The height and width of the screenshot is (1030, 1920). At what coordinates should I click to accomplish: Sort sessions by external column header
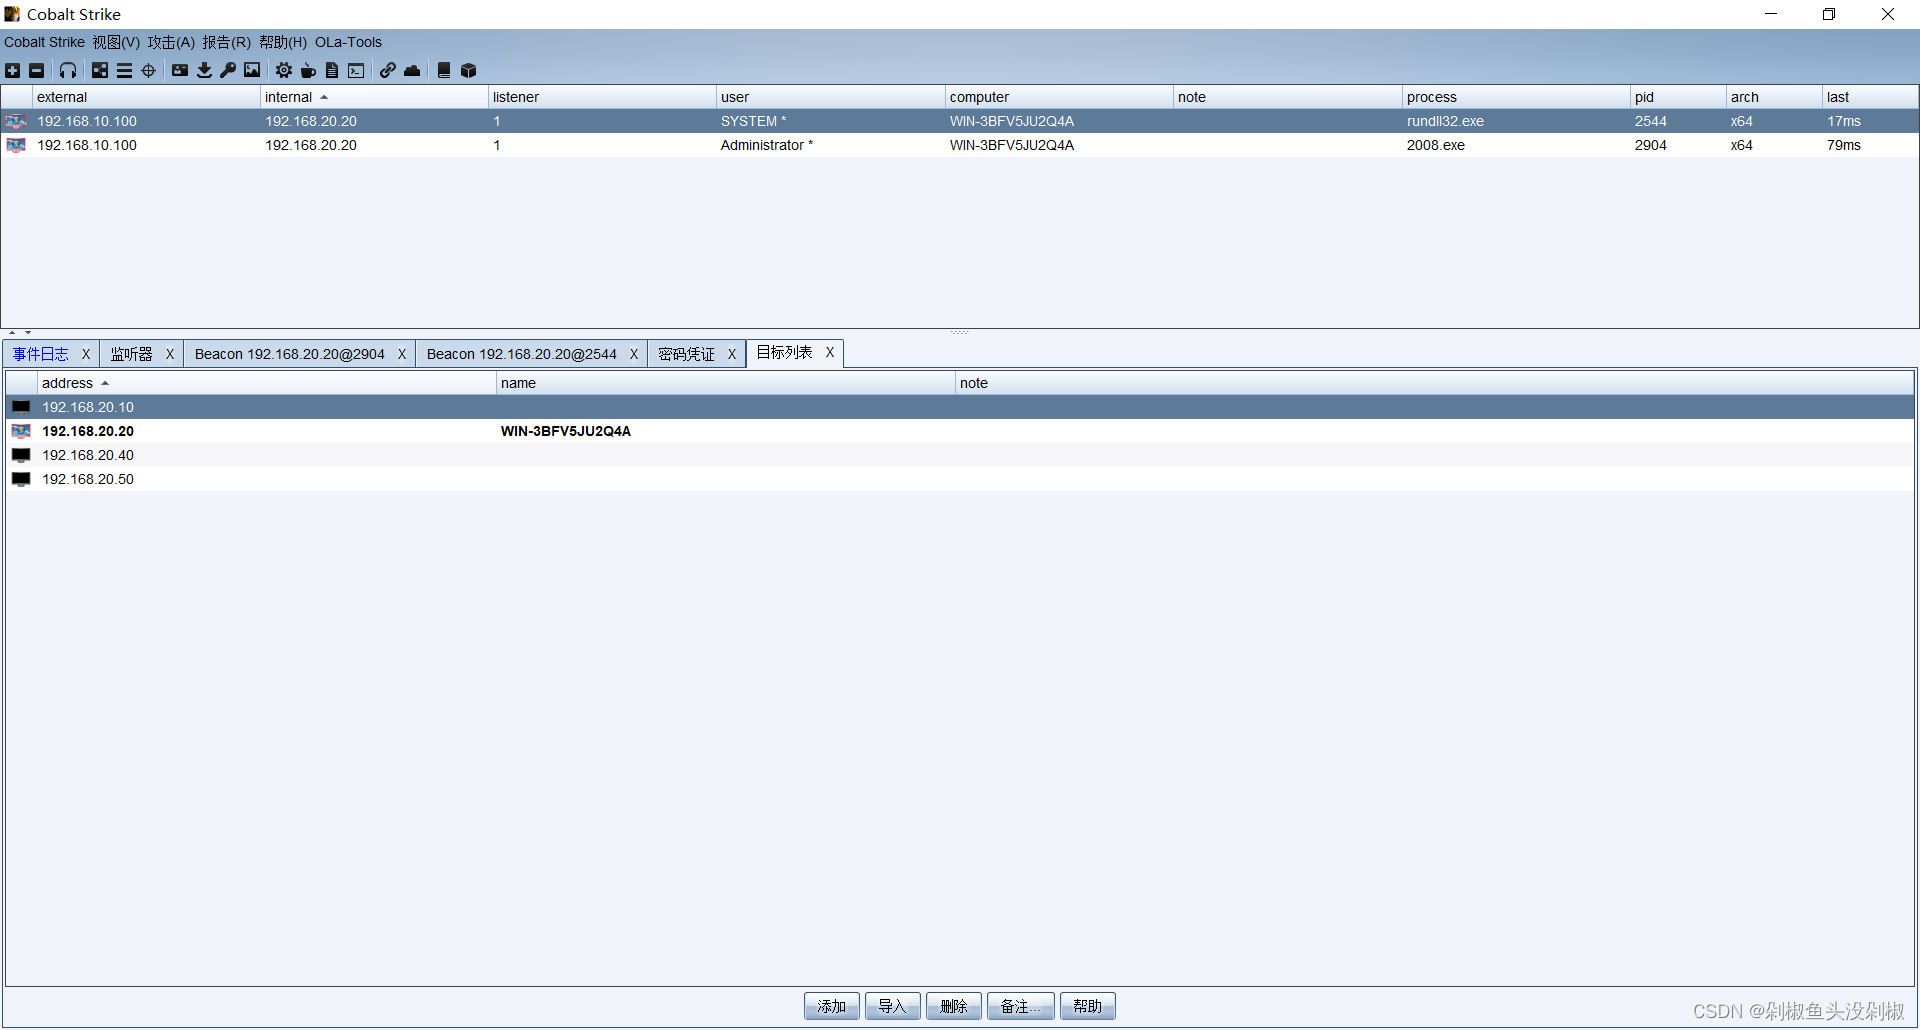[x=146, y=97]
